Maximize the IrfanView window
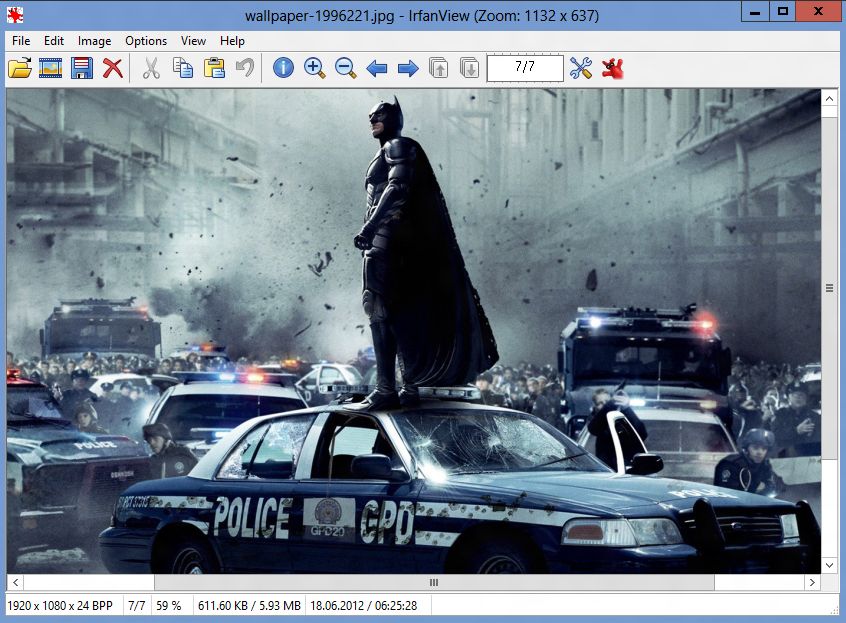Viewport: 846px width, 623px height. pos(782,11)
